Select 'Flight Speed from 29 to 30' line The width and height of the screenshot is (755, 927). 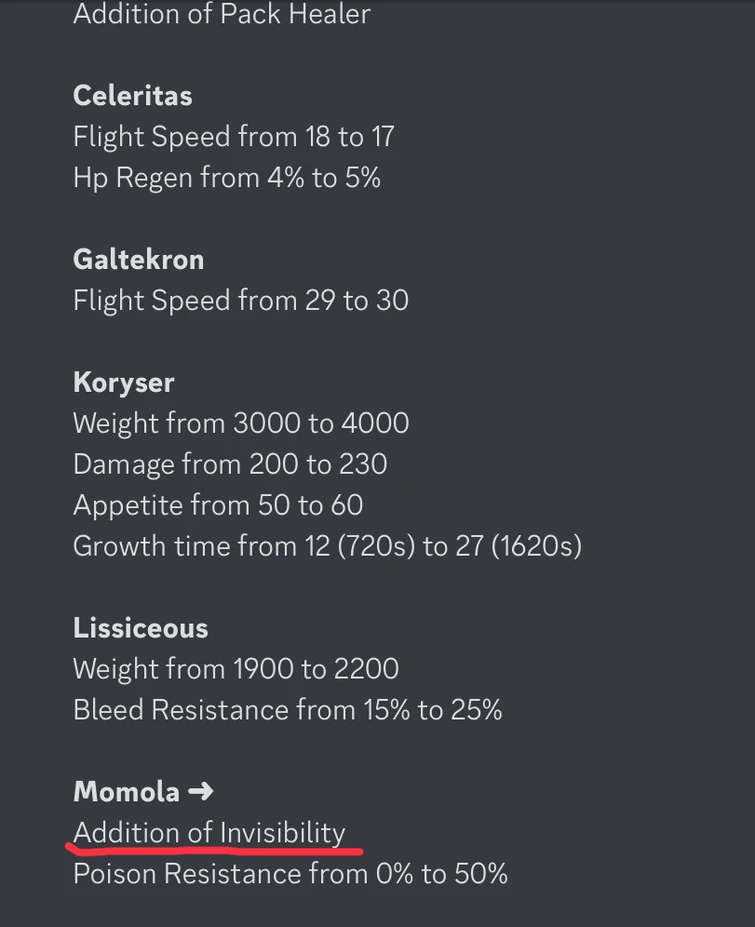[x=240, y=301]
